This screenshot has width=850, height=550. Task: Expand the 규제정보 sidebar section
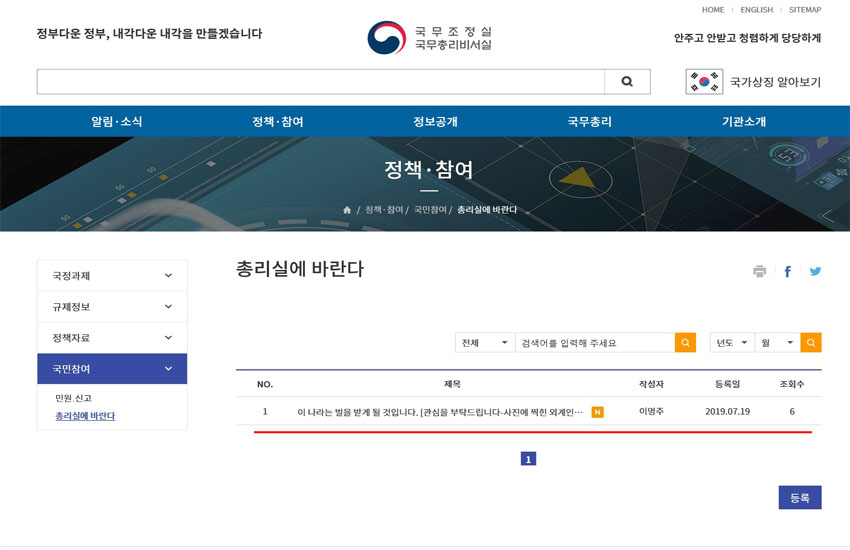(112, 307)
